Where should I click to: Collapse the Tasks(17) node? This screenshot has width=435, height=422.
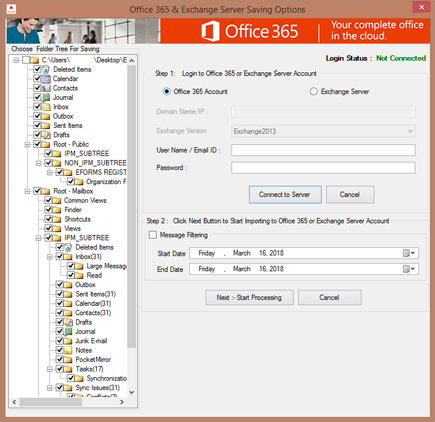pyautogui.click(x=50, y=369)
